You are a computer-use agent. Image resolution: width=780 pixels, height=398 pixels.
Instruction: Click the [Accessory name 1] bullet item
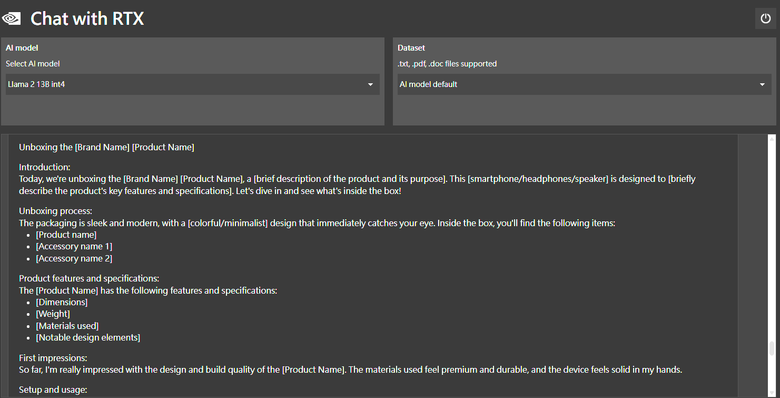click(74, 246)
